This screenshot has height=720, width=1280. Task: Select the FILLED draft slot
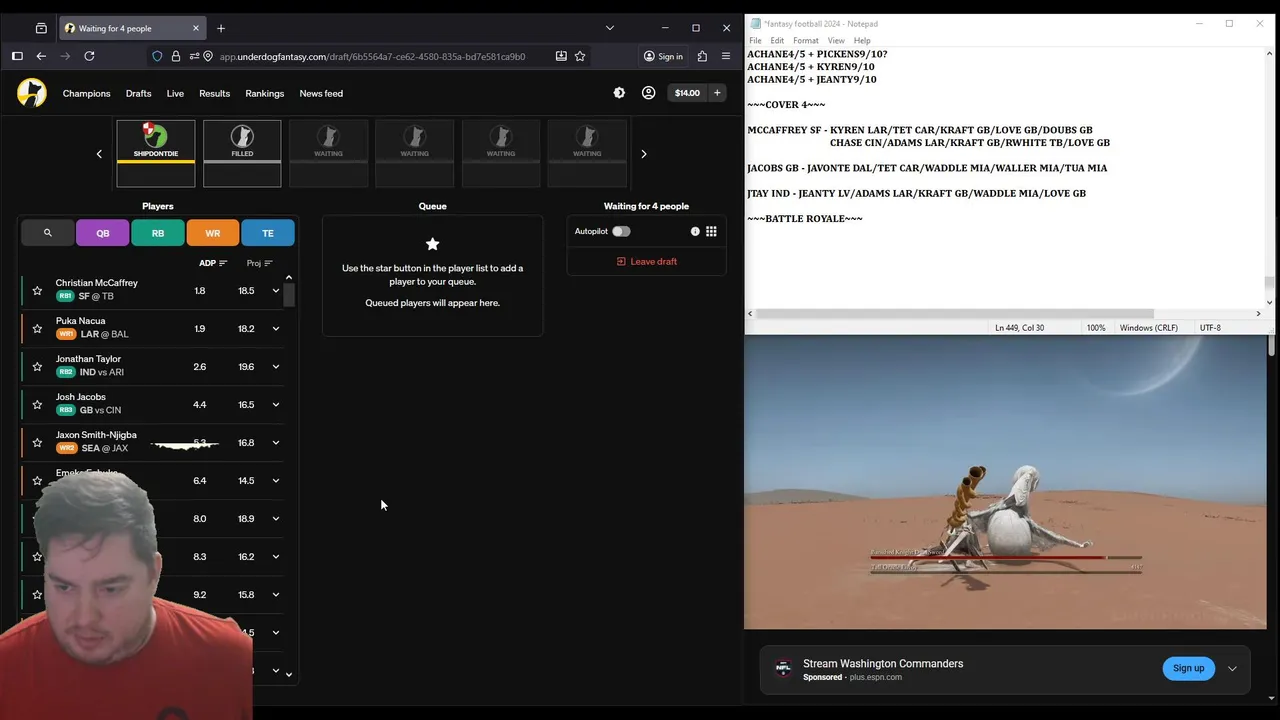(x=242, y=153)
